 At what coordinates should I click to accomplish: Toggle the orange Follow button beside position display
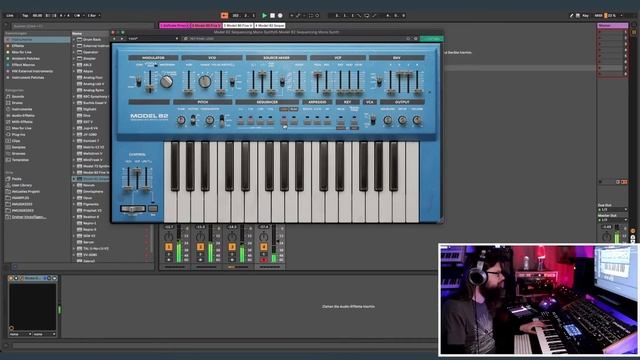224,16
